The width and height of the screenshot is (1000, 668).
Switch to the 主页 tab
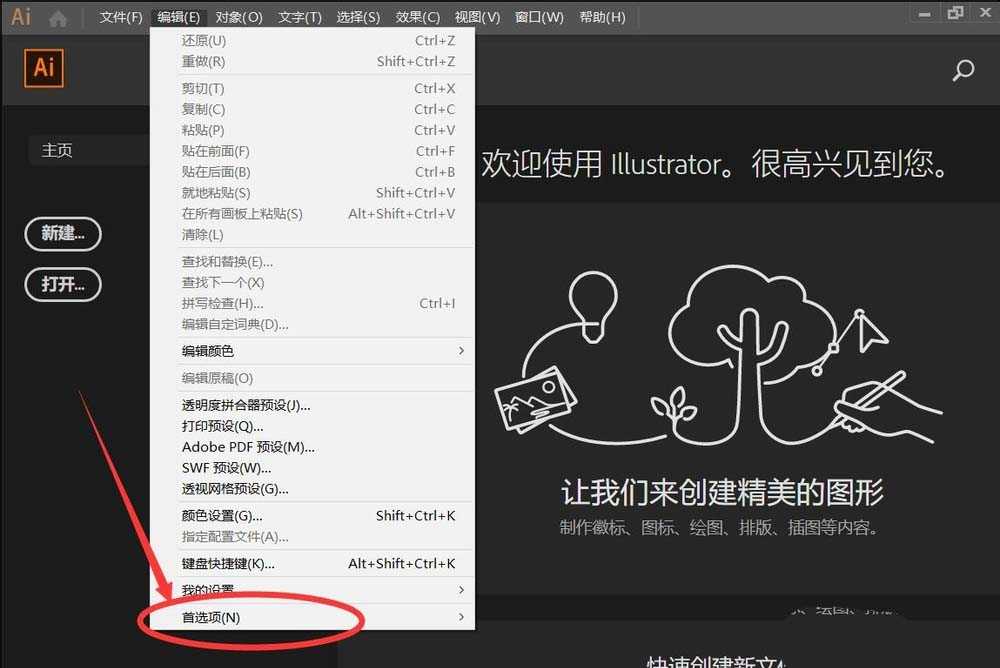coord(57,150)
